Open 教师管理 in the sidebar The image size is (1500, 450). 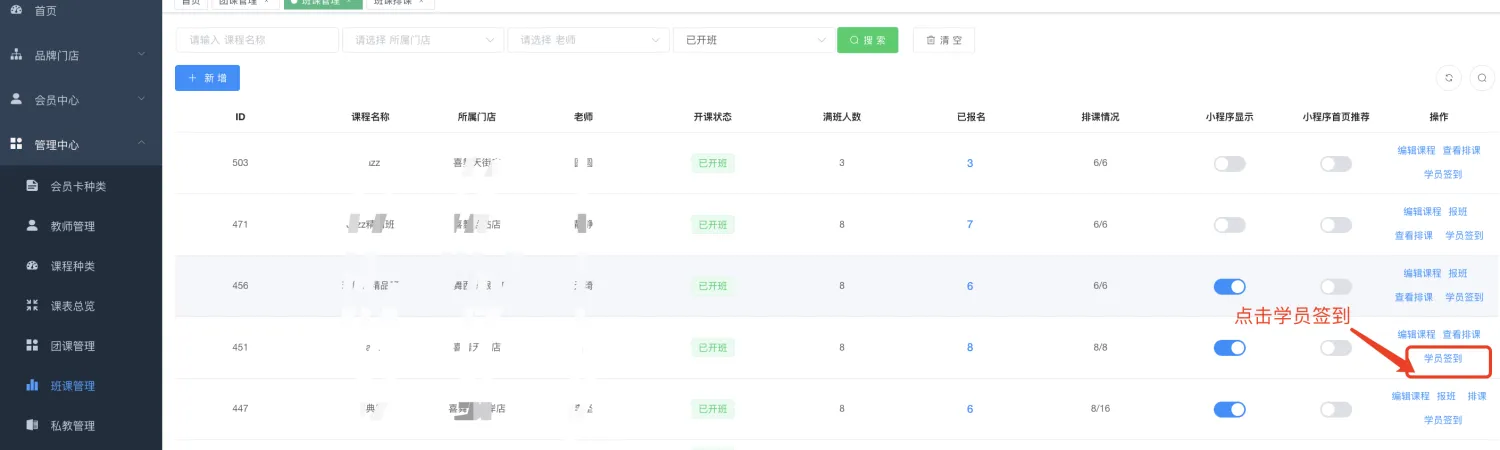(x=72, y=226)
